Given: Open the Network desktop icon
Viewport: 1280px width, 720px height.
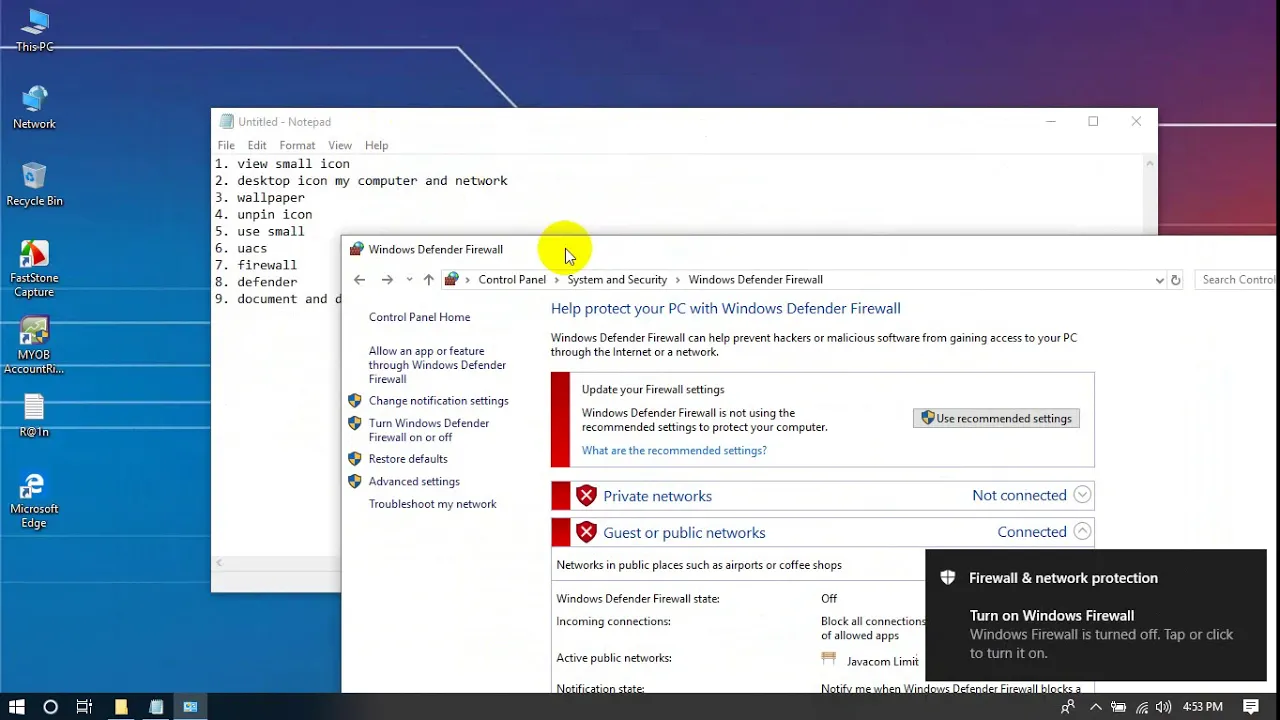Looking at the screenshot, I should click(x=34, y=108).
